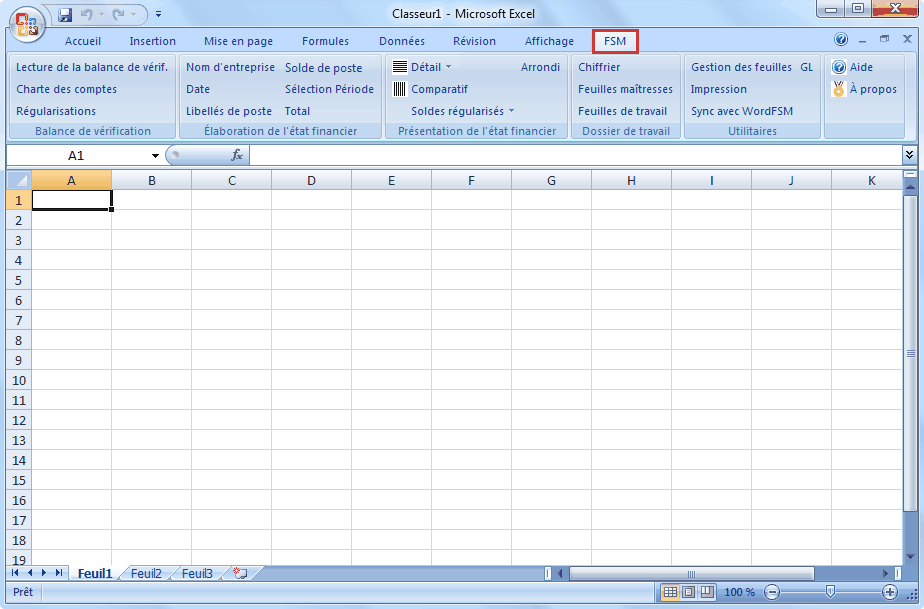
Task: Click Lecture de la balance de vérif.
Action: coord(92,67)
